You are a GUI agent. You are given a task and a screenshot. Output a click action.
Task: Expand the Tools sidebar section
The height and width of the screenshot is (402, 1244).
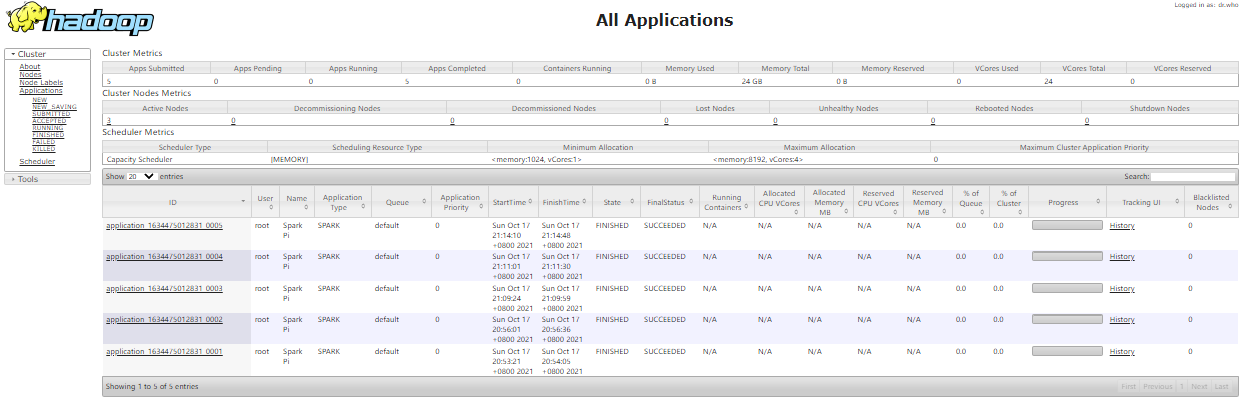(x=28, y=179)
